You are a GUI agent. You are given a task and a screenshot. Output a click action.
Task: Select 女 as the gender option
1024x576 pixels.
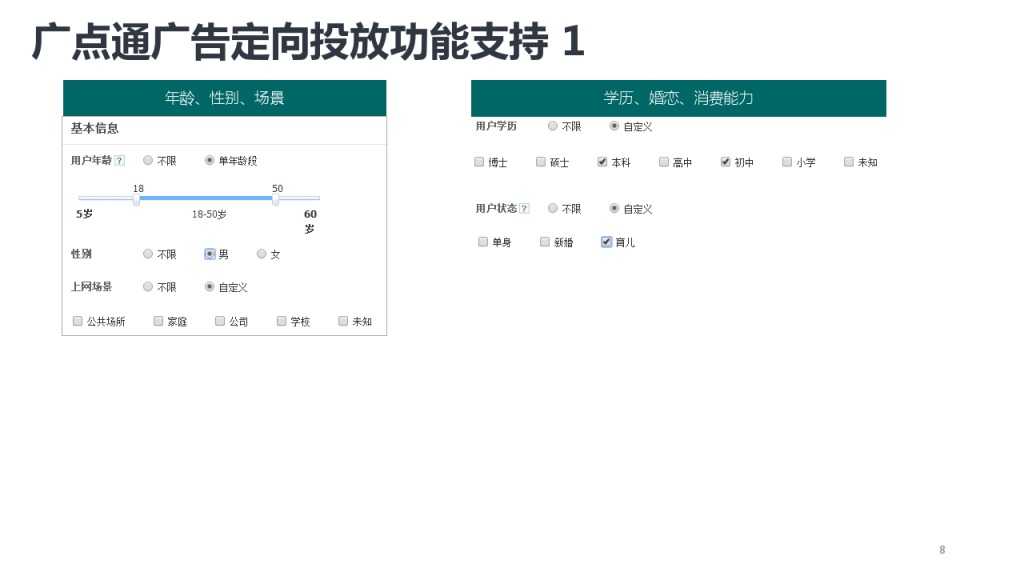pos(262,254)
